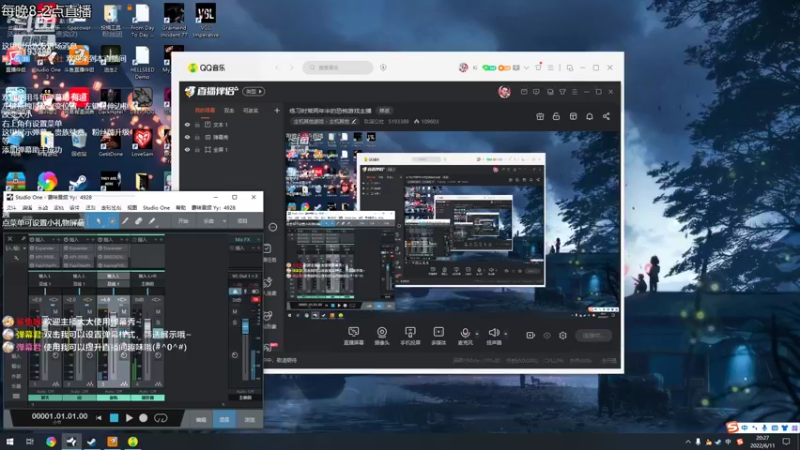The image size is (800, 450).
Task: Click the record button in Studio One transport
Action: (143, 418)
